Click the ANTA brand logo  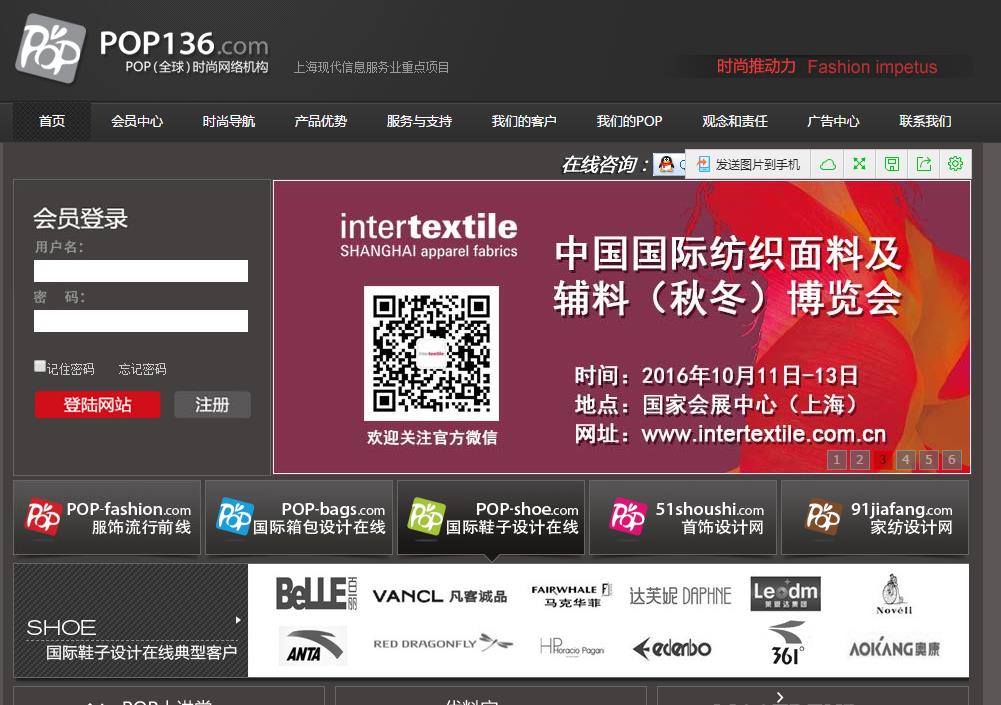click(313, 646)
